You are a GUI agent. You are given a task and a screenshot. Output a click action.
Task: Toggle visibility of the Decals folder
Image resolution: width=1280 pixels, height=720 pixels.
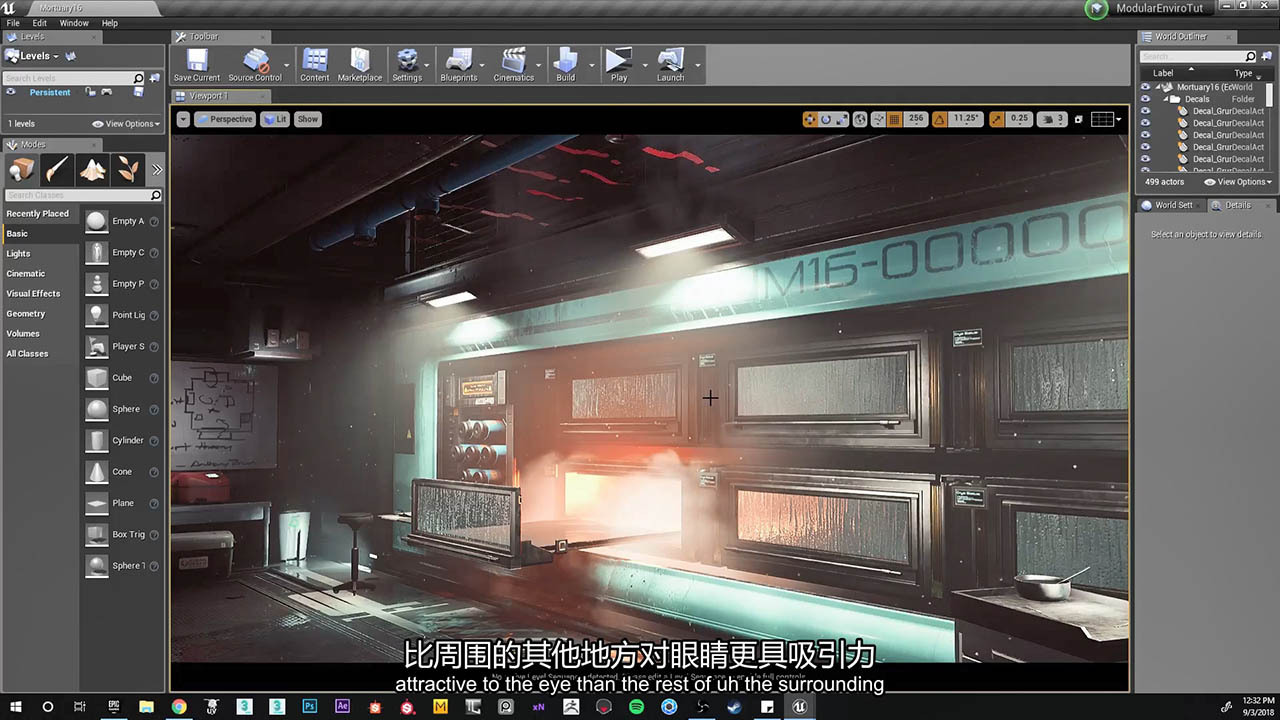1145,99
